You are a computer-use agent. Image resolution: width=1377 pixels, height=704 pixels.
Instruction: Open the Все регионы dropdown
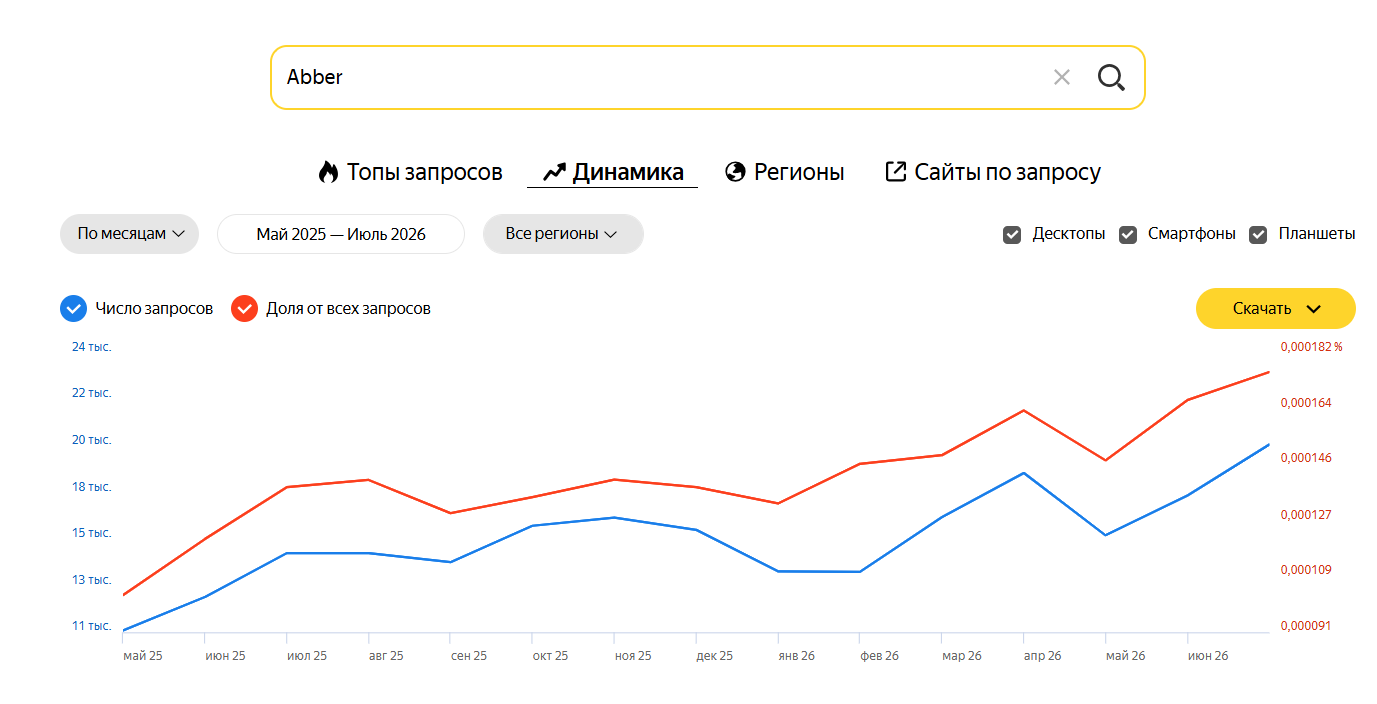(x=563, y=234)
